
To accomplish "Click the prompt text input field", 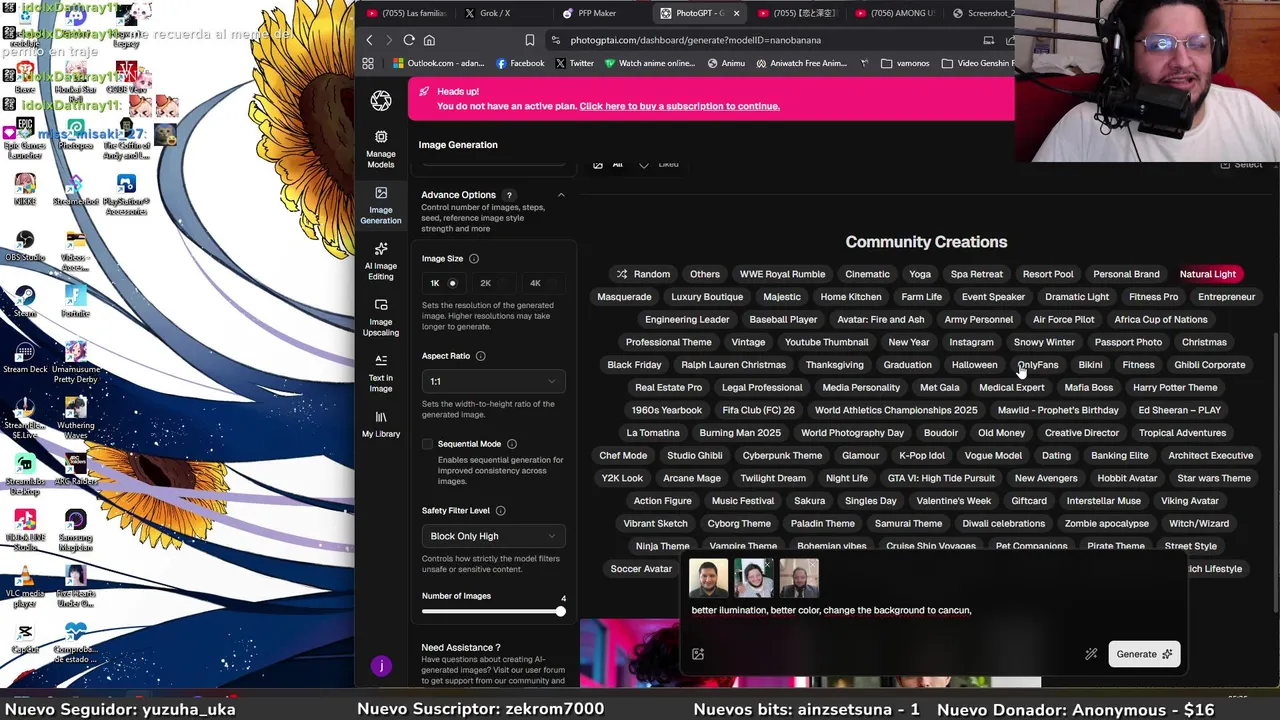I will tap(932, 610).
